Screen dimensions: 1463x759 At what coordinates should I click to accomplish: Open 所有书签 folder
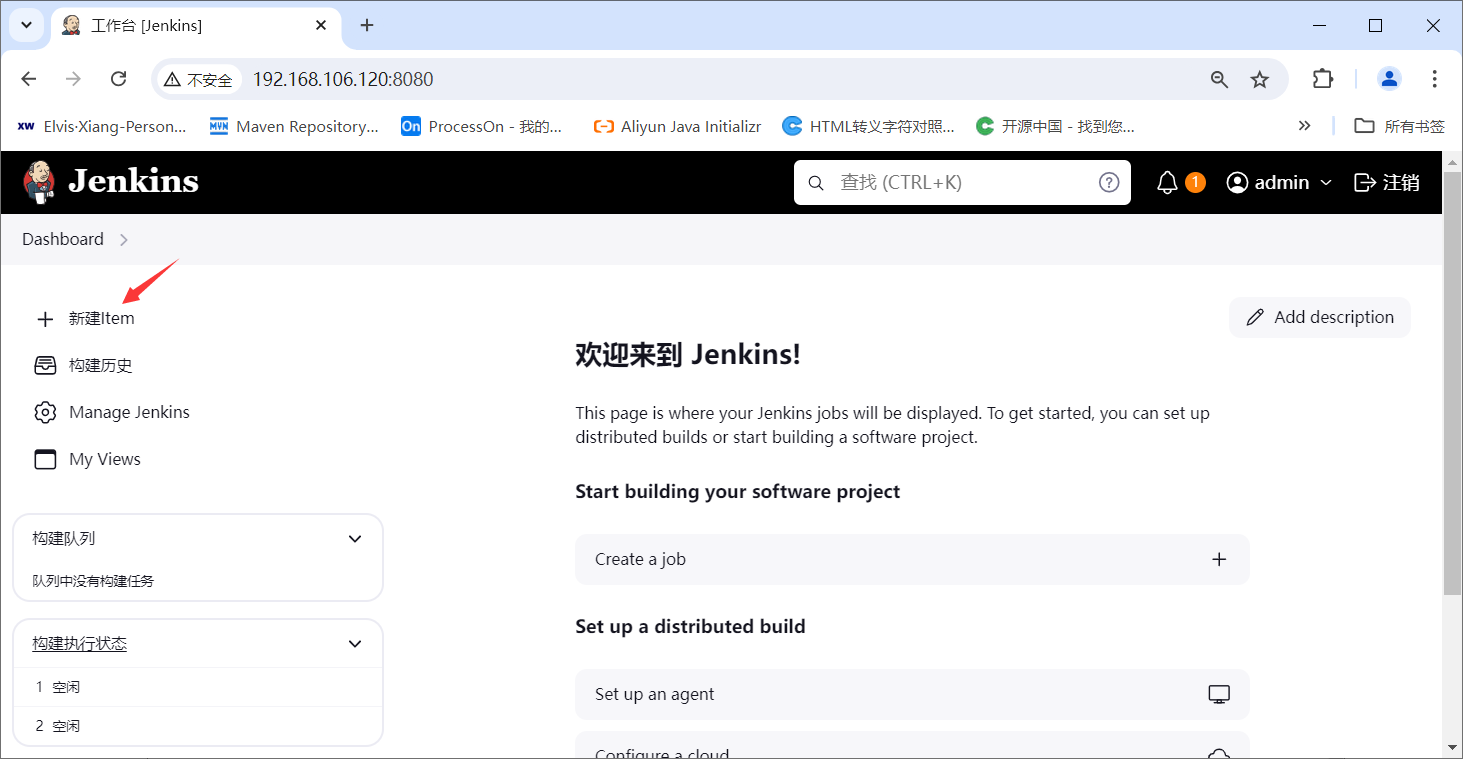(1399, 126)
